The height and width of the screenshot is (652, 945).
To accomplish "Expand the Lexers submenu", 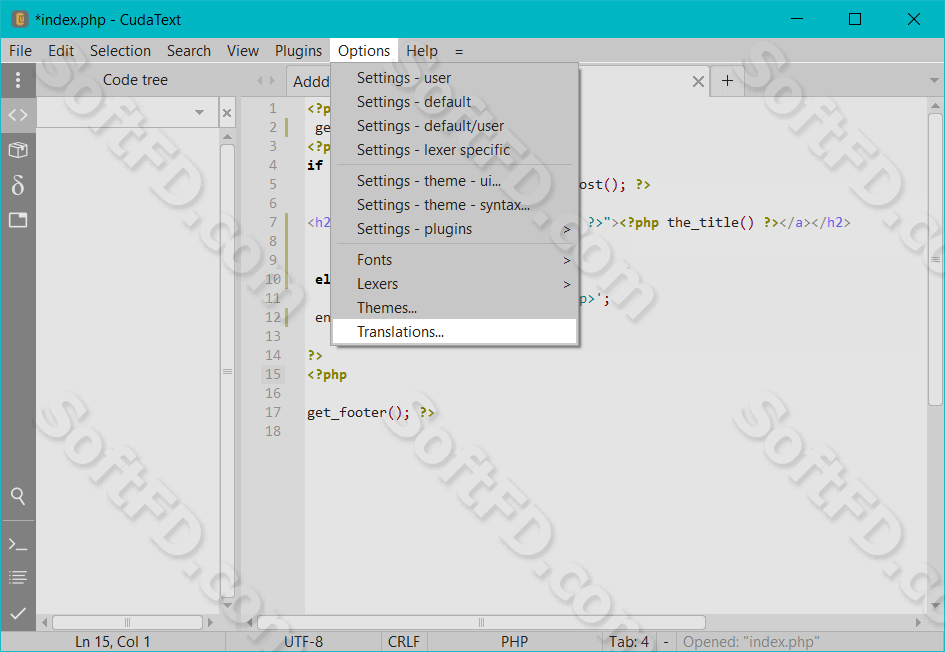I will point(454,284).
